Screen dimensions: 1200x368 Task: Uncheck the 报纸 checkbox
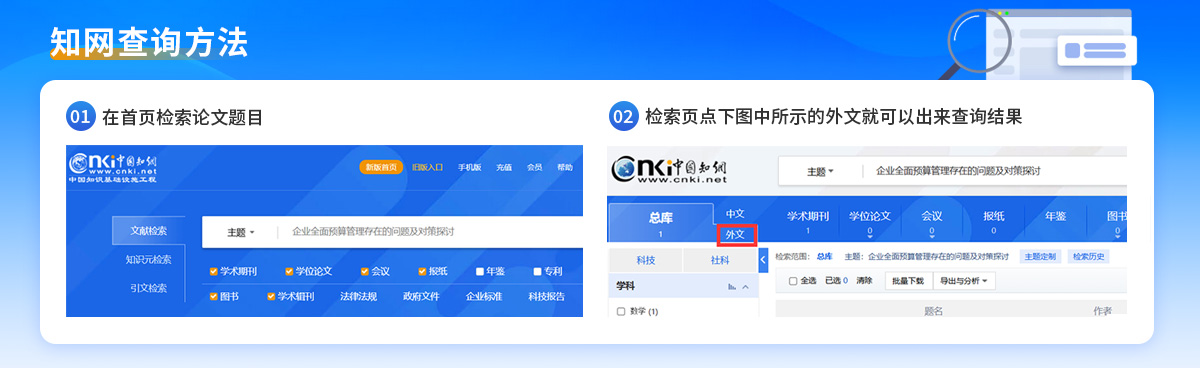coord(423,271)
